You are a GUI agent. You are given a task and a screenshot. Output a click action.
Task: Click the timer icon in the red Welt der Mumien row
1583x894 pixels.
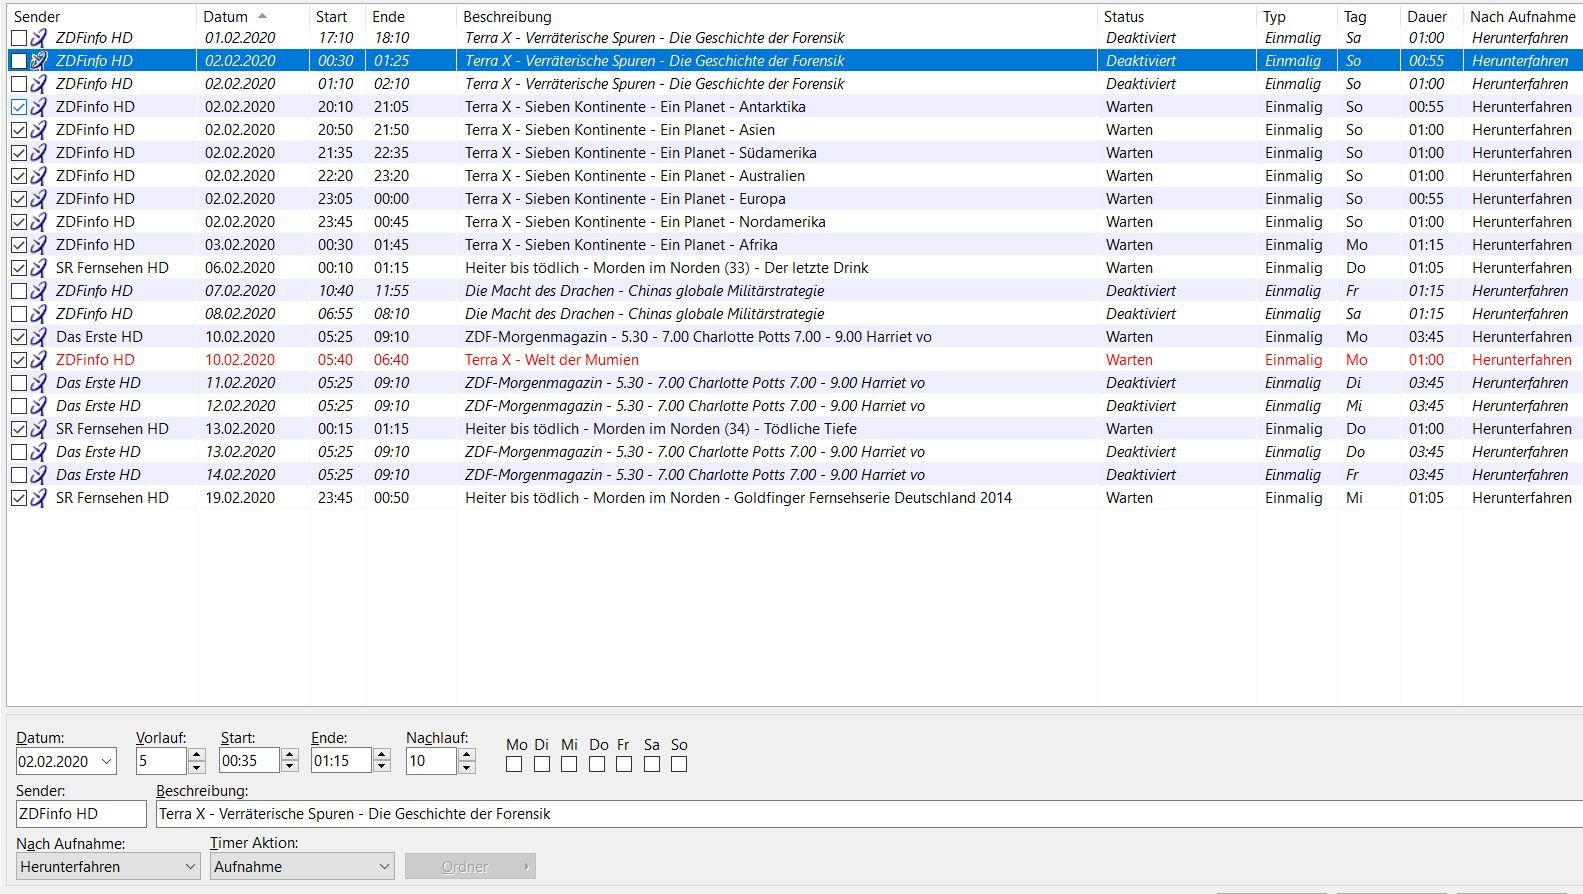tap(39, 360)
